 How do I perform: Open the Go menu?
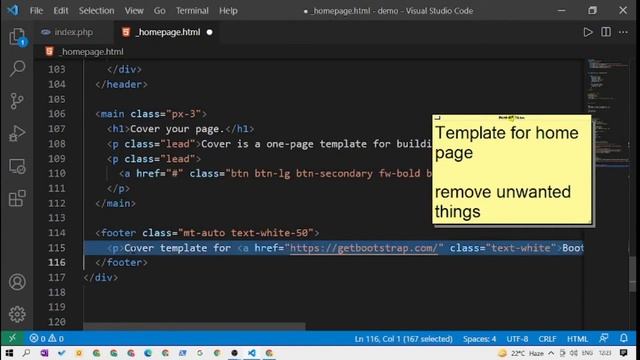[160, 11]
